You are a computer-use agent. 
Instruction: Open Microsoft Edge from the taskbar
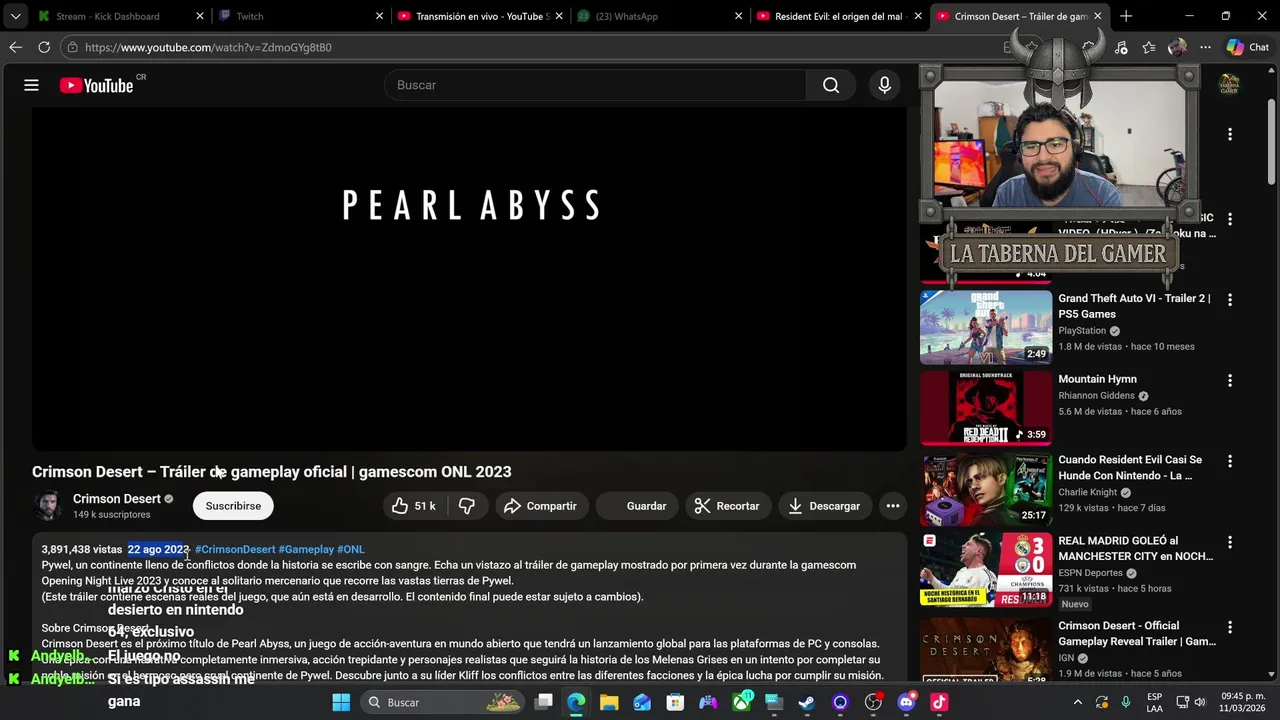pyautogui.click(x=576, y=702)
